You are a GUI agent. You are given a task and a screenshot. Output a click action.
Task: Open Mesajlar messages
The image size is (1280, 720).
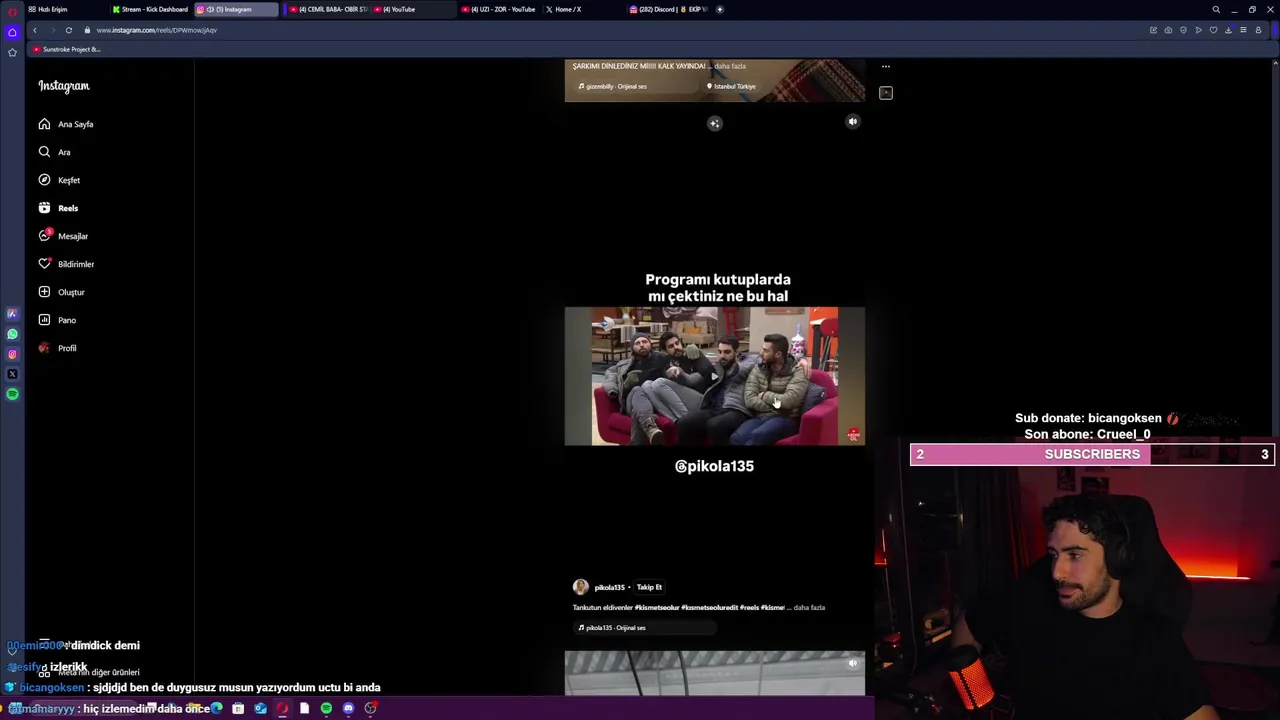63,236
